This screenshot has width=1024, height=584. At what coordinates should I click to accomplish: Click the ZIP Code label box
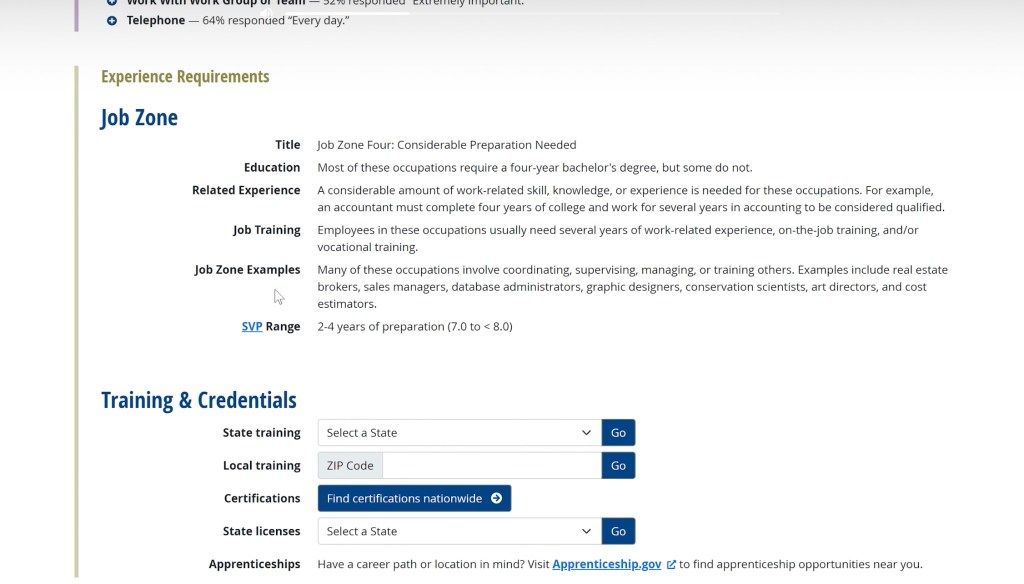(x=350, y=465)
